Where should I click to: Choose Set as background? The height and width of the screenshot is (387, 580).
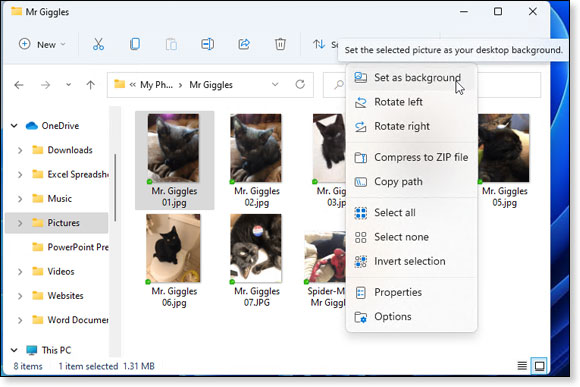(412, 78)
